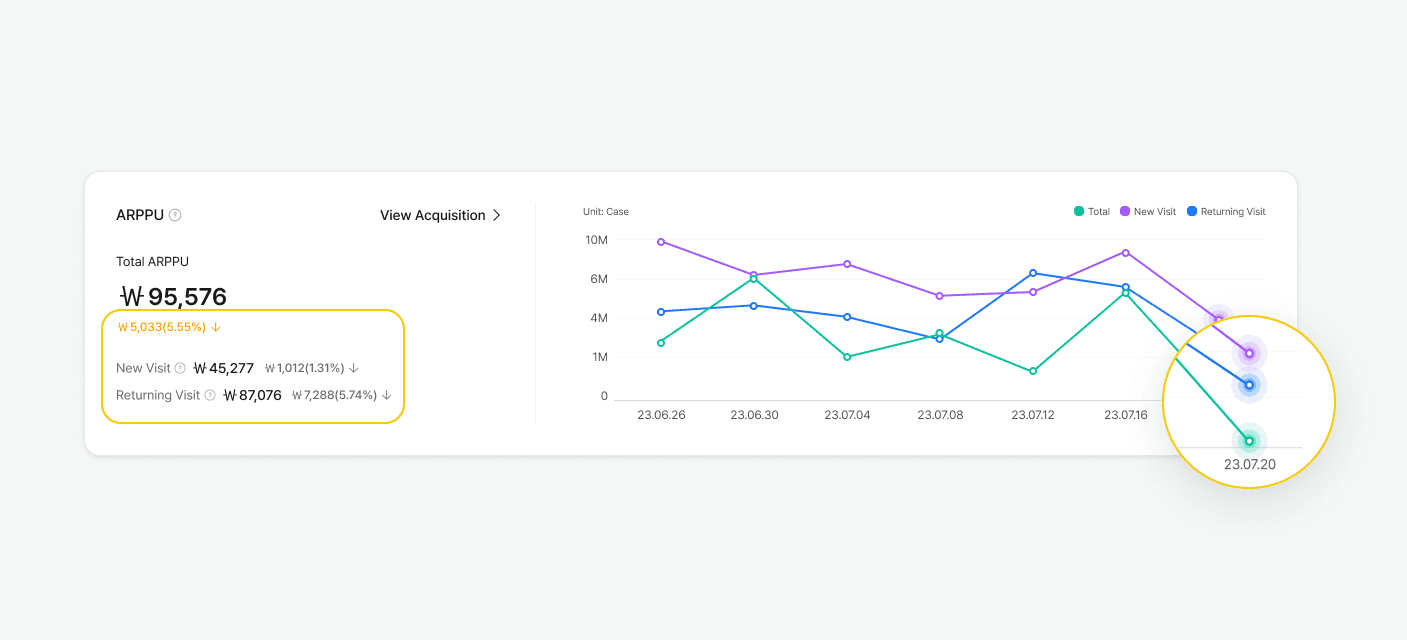Click the blue Returning Visit point at 23.07.04
Image resolution: width=1407 pixels, height=640 pixels.
[x=847, y=317]
